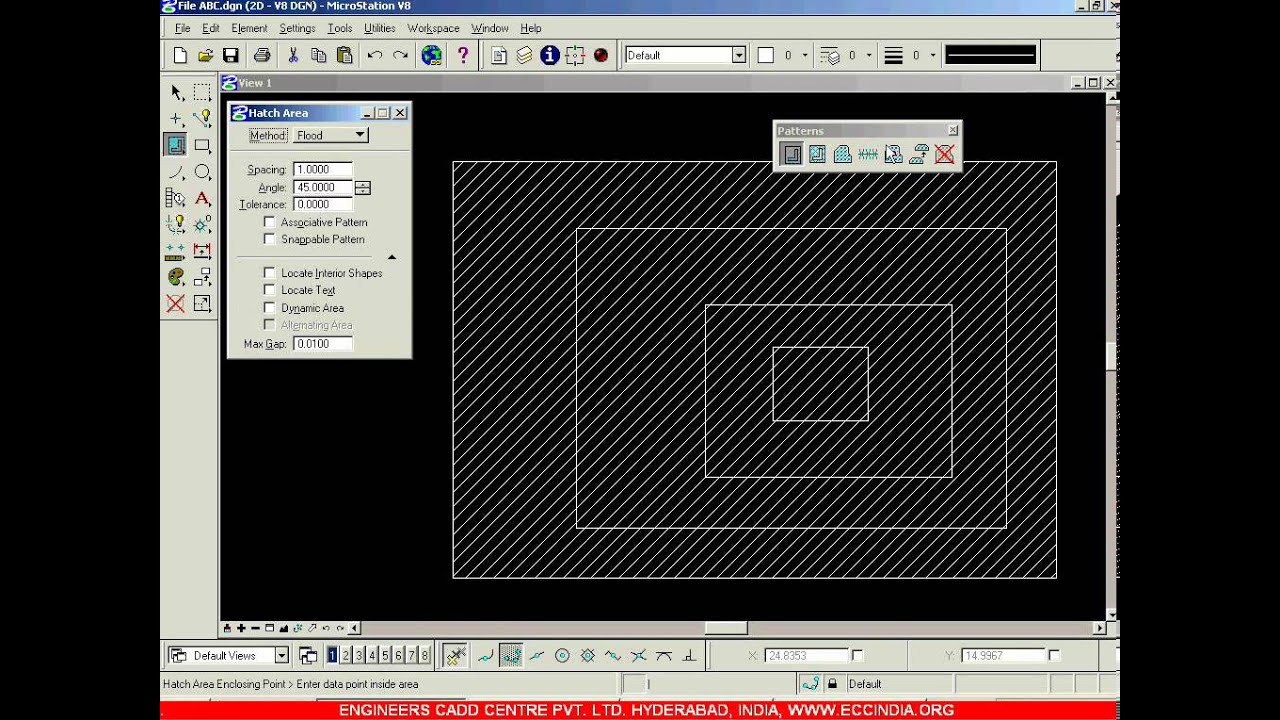The width and height of the screenshot is (1280, 720).
Task: Collapse extended Hatch Area settings triangle
Action: [x=392, y=257]
